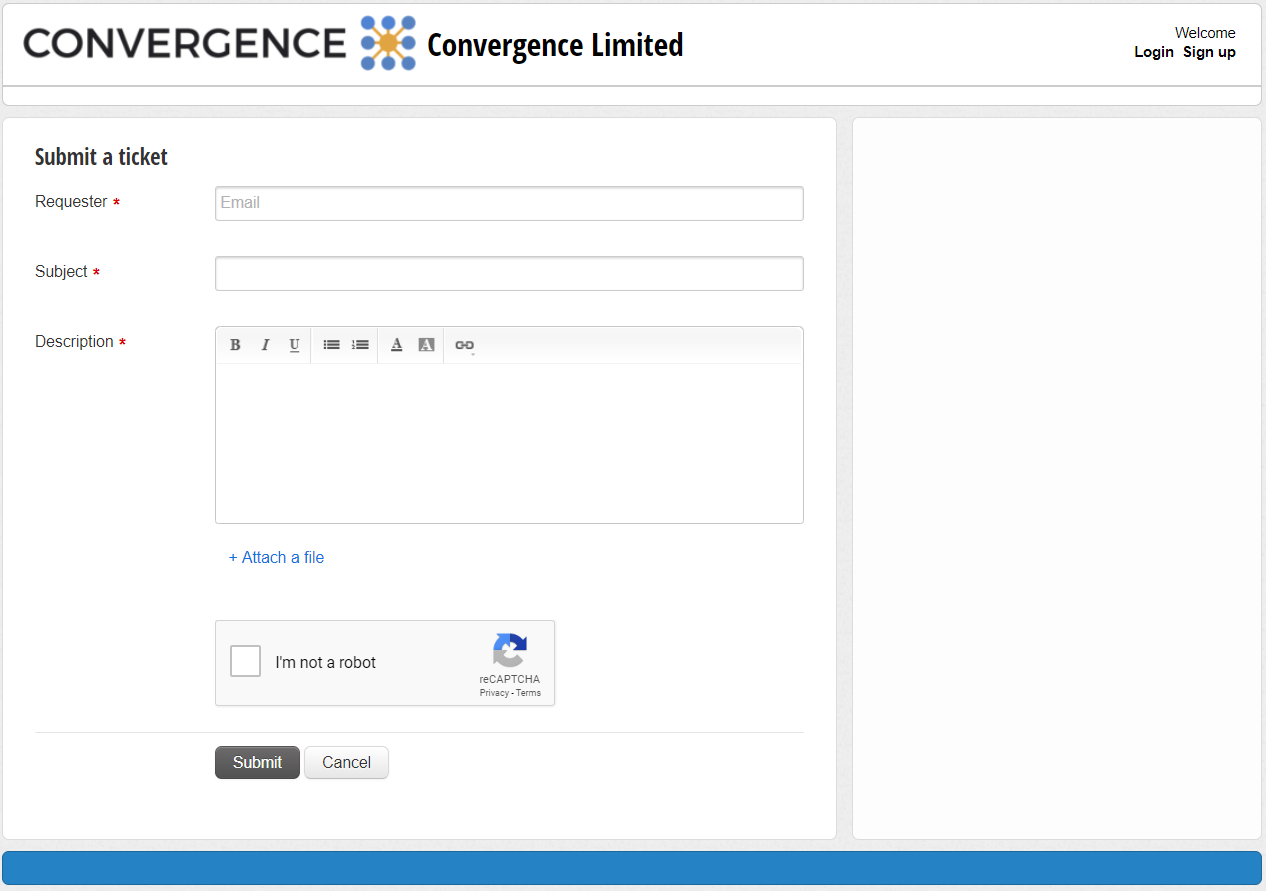
Task: Select the Italic formatting icon
Action: 265,344
